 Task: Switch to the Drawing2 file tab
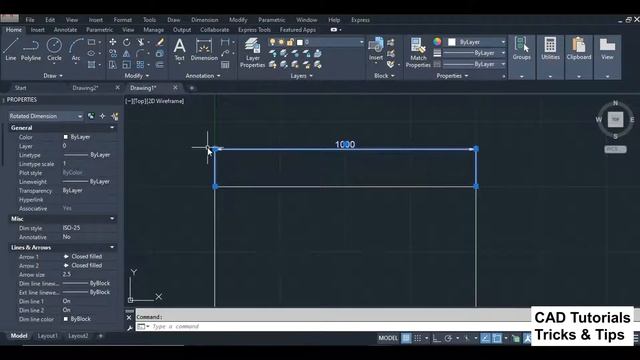(85, 88)
